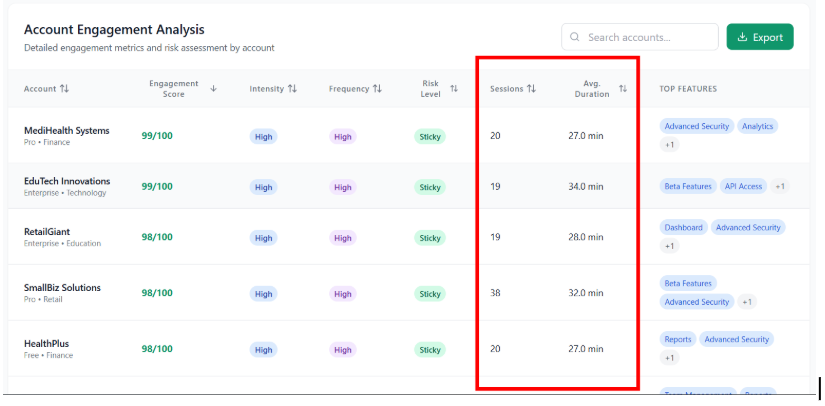Sort by Engagement Score down arrow

click(x=213, y=88)
